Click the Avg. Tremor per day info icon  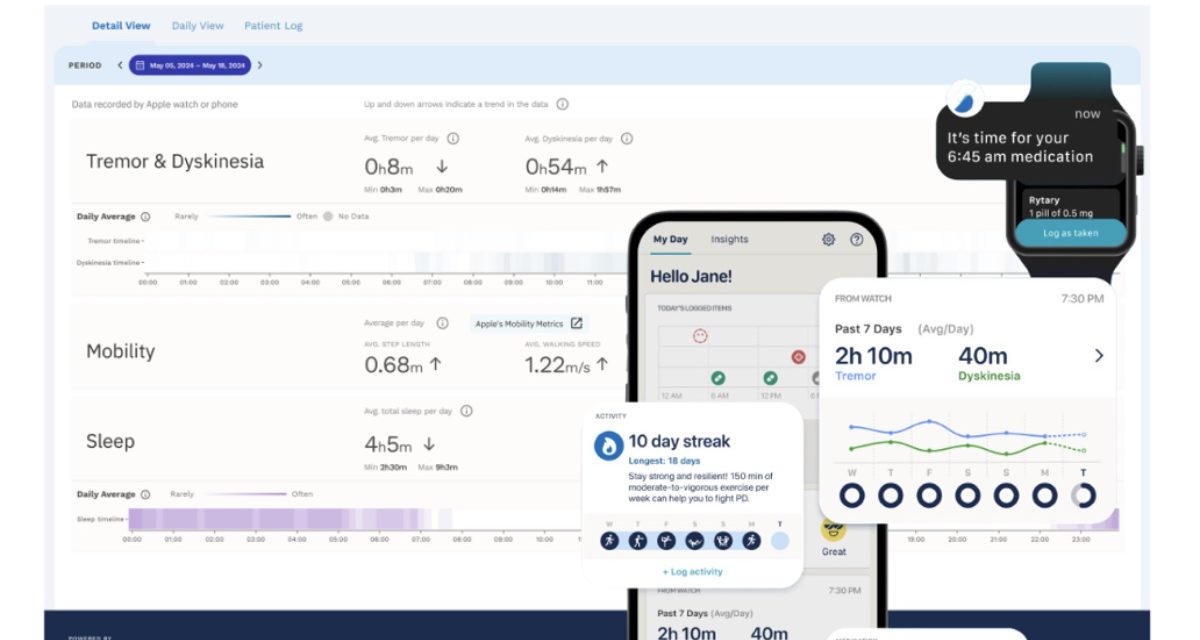pyautogui.click(x=453, y=139)
